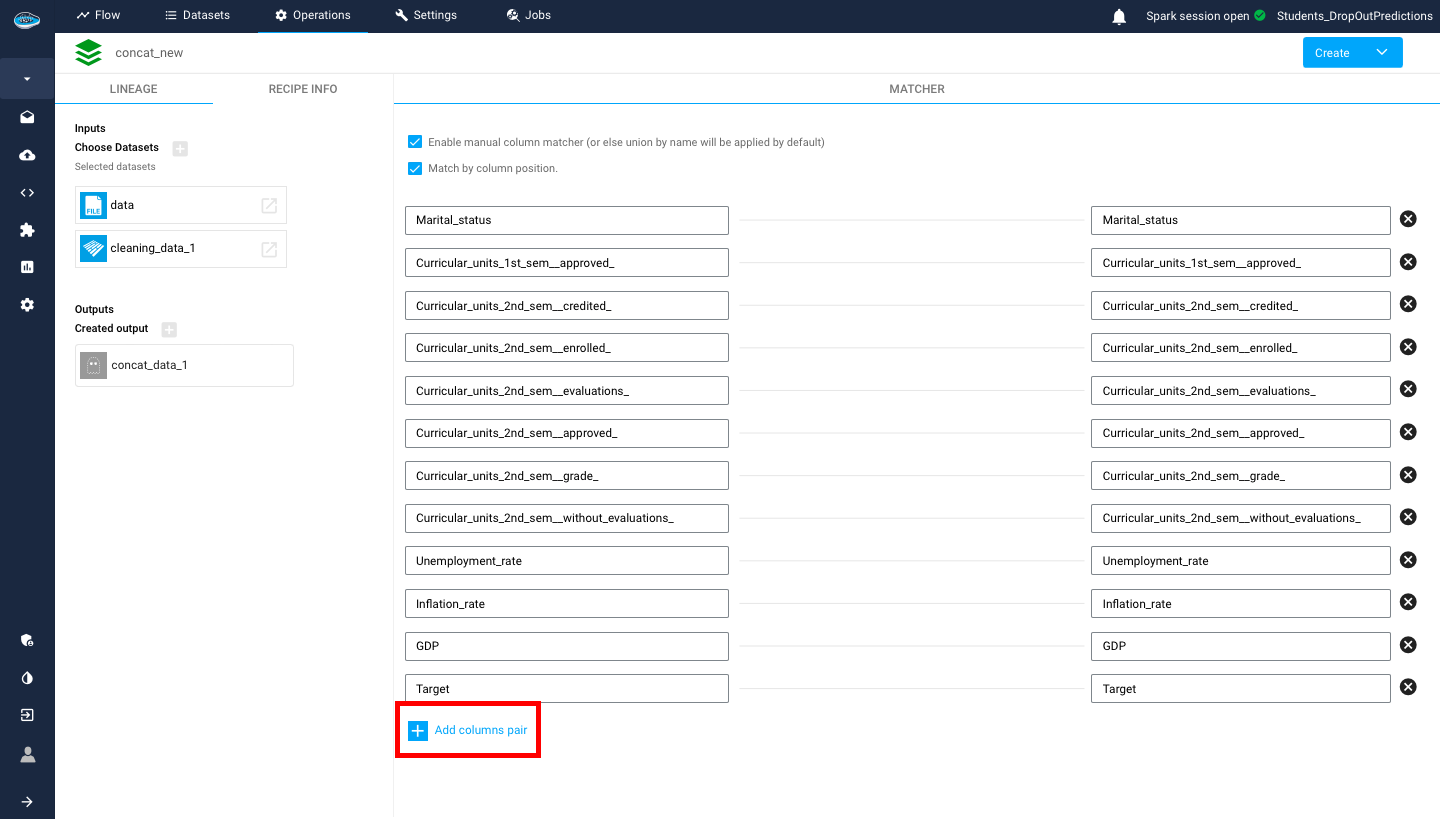Image resolution: width=1440 pixels, height=819 pixels.
Task: Click plus icon next to Choose Datasets
Action: coord(180,148)
